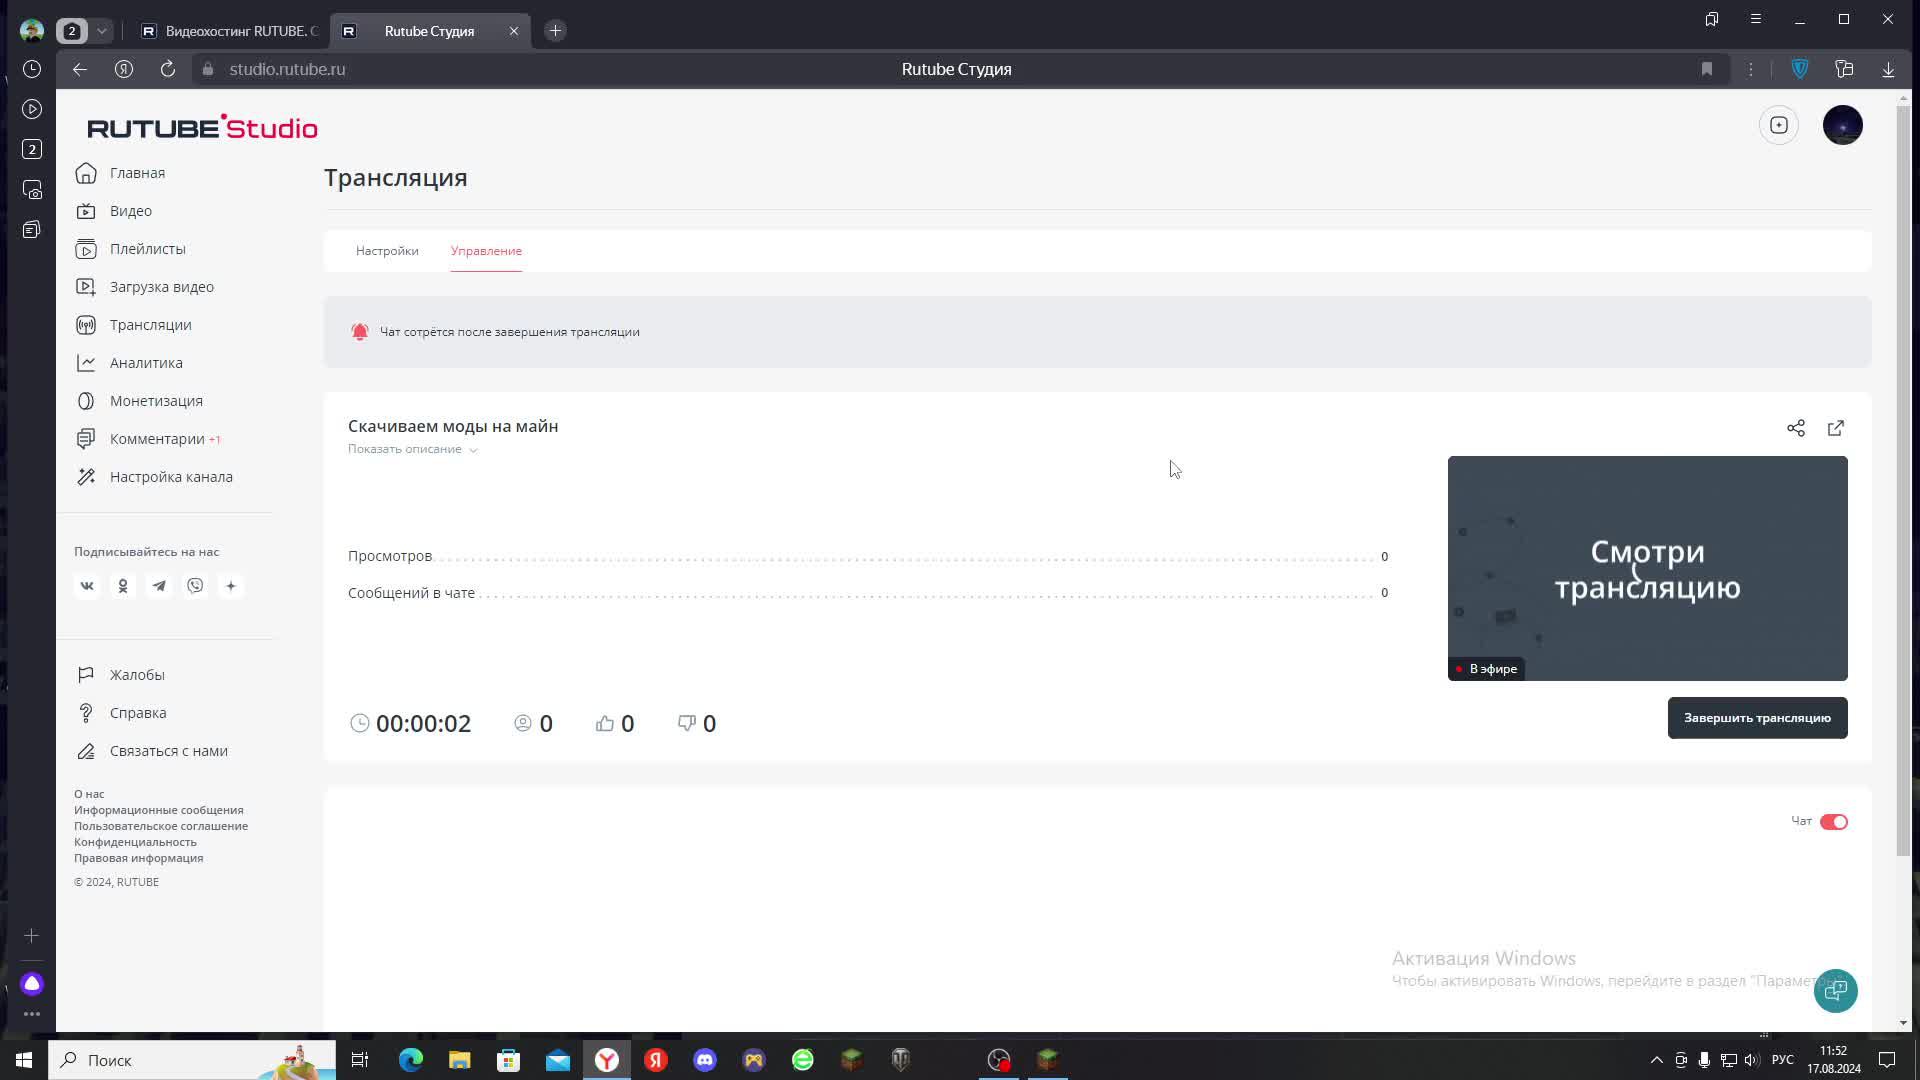Viewport: 1920px width, 1080px height.
Task: Open the browser tab group dropdown arrow
Action: [101, 31]
